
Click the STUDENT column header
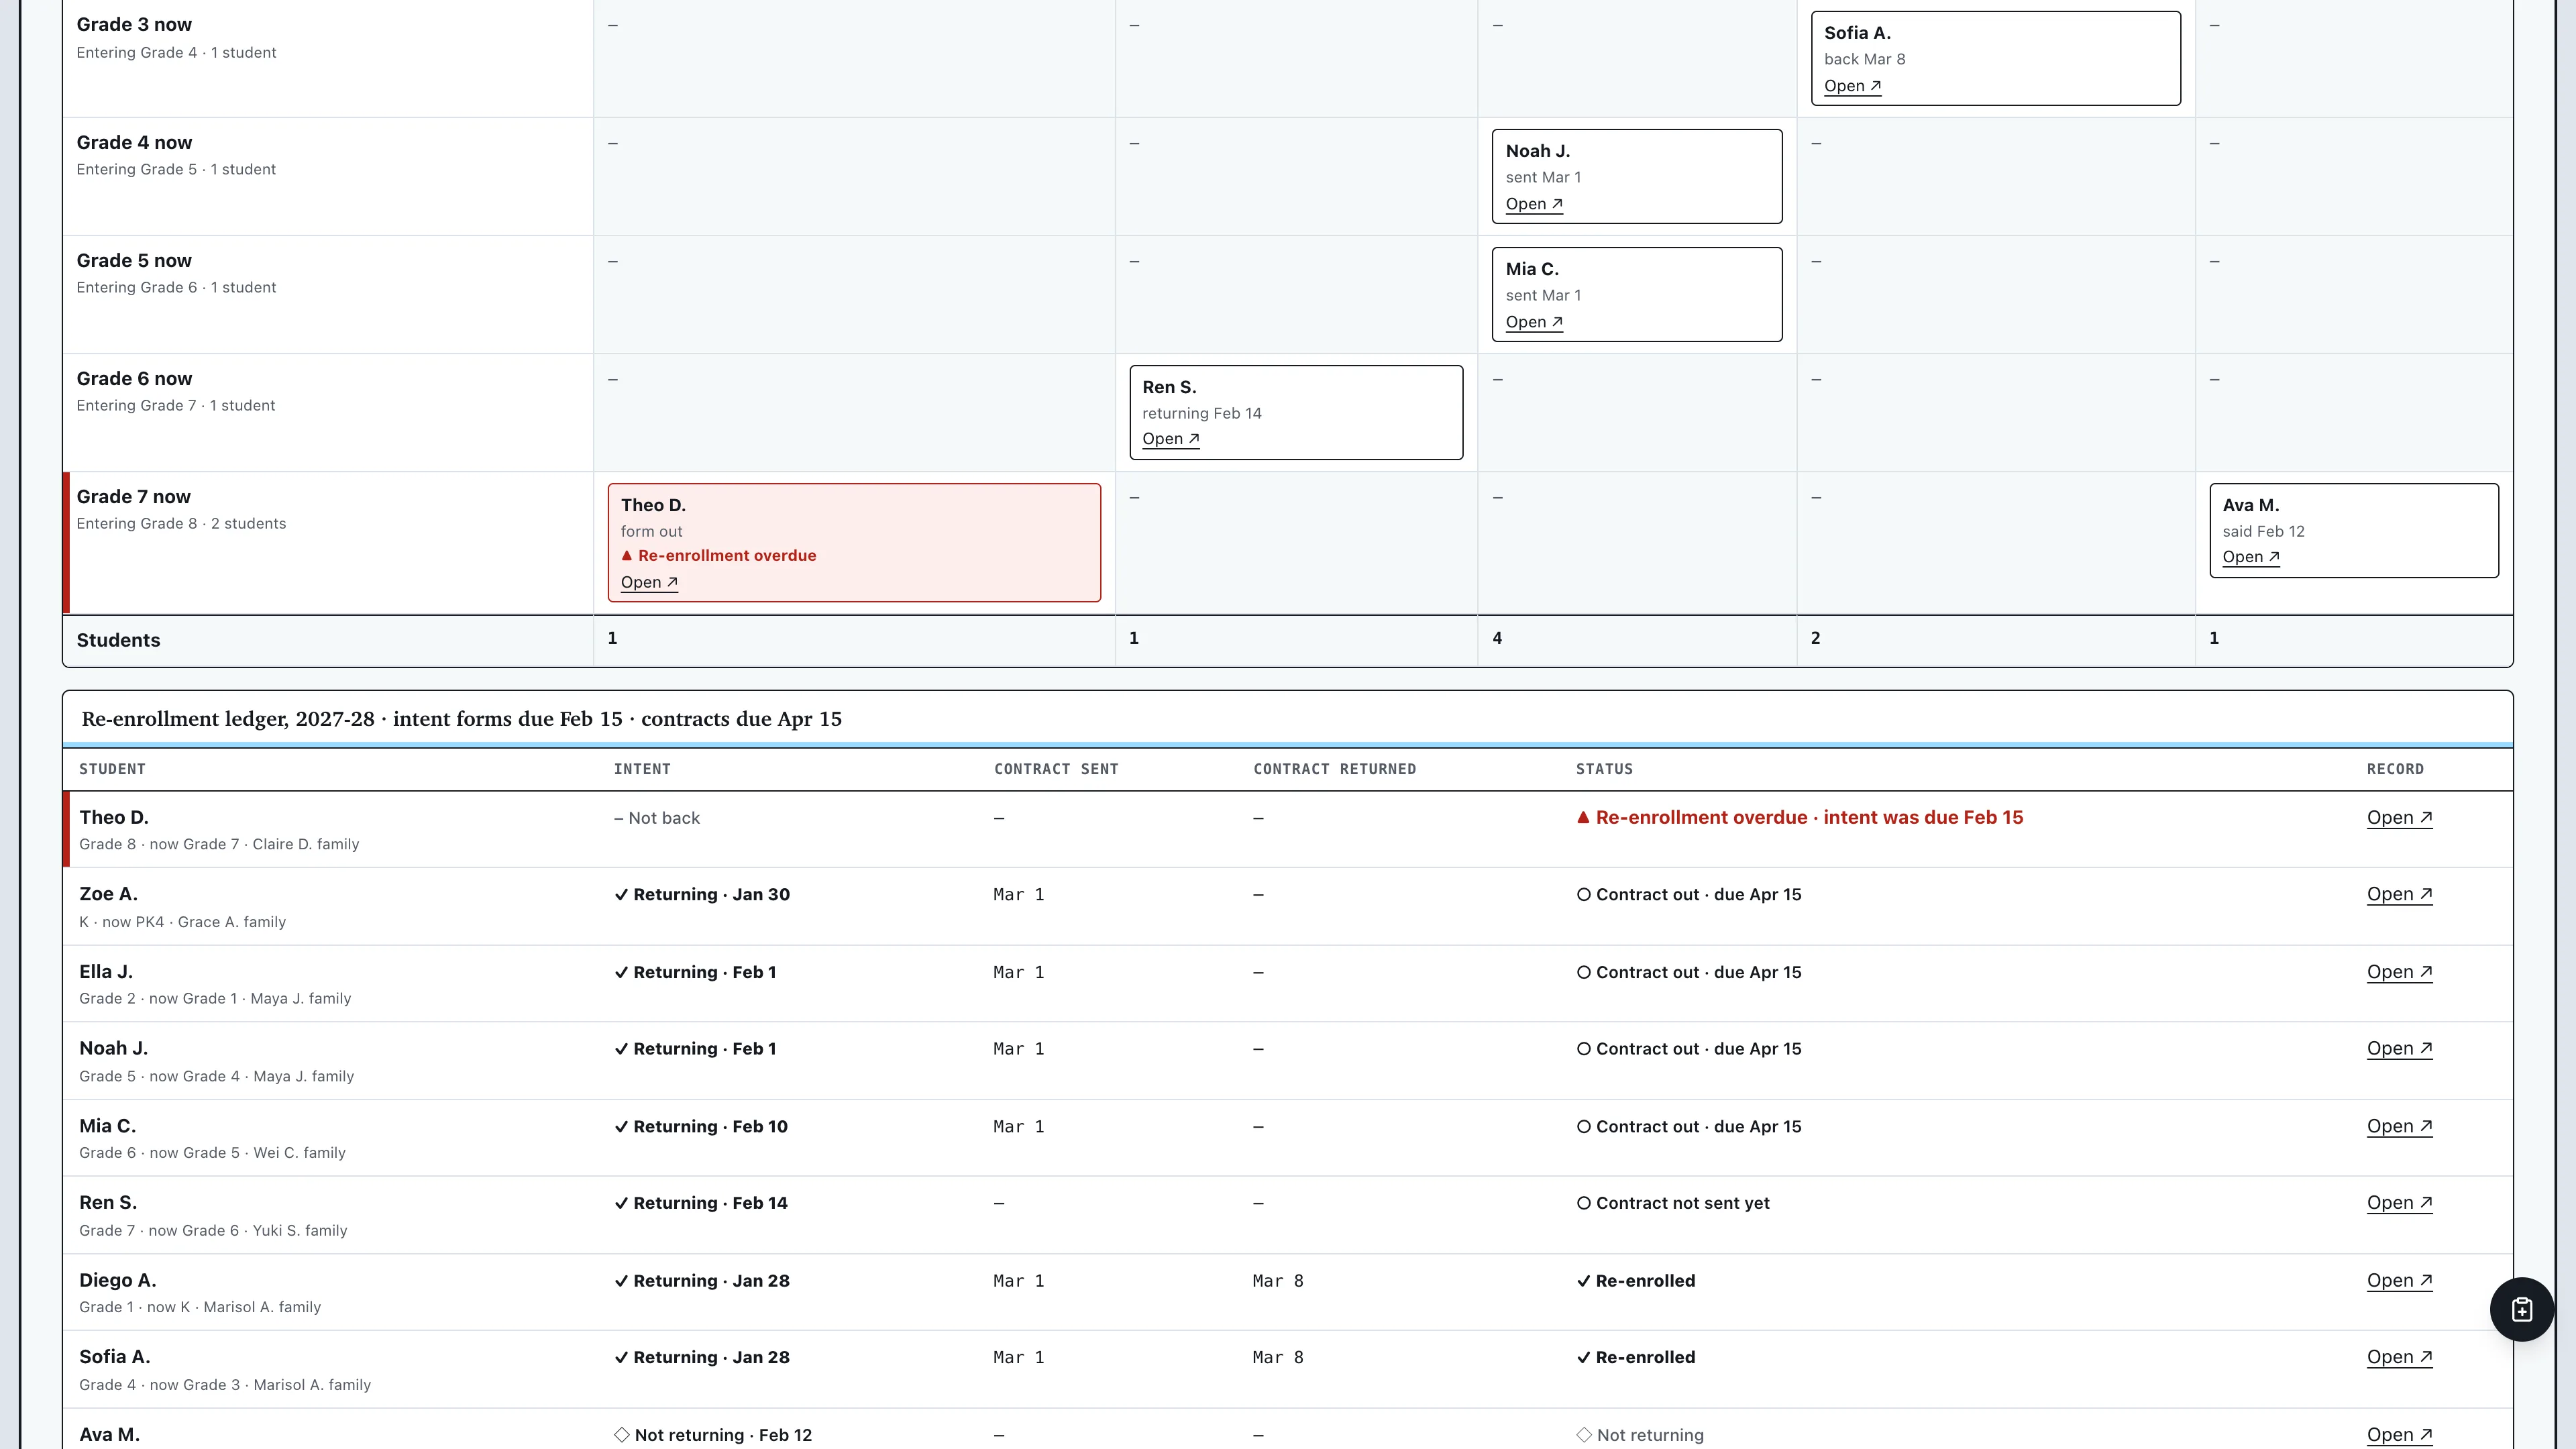(x=112, y=769)
